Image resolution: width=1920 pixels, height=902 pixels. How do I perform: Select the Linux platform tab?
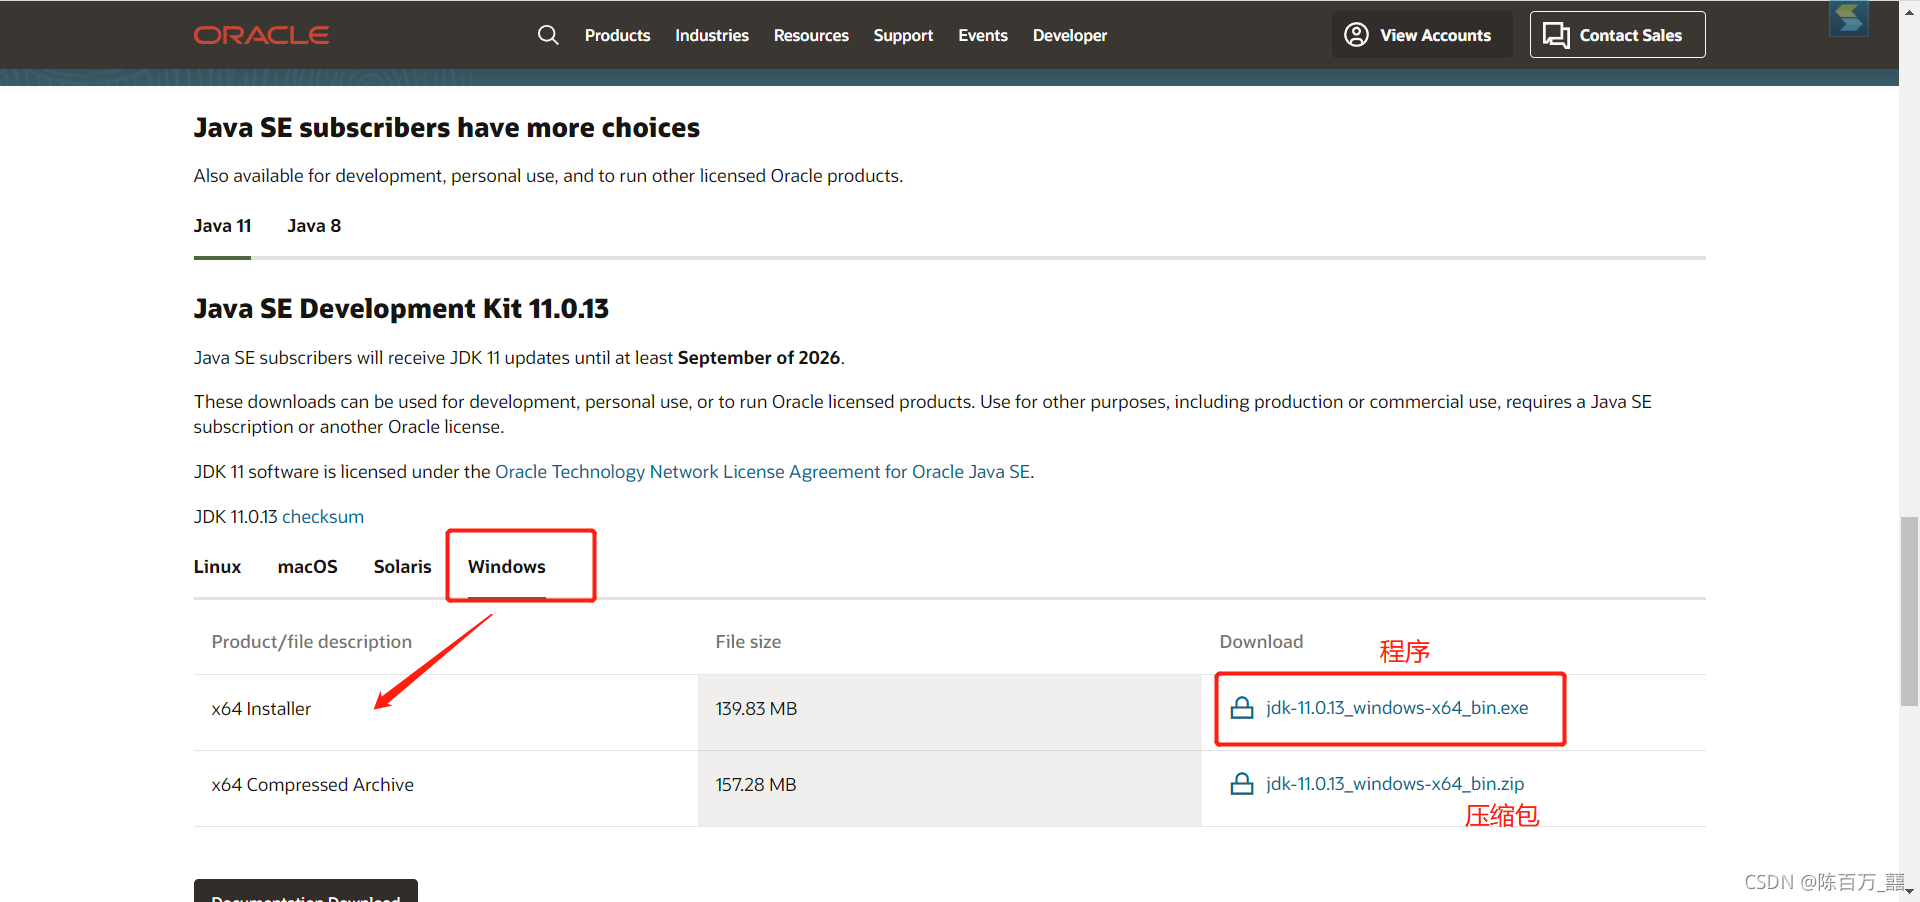[217, 567]
